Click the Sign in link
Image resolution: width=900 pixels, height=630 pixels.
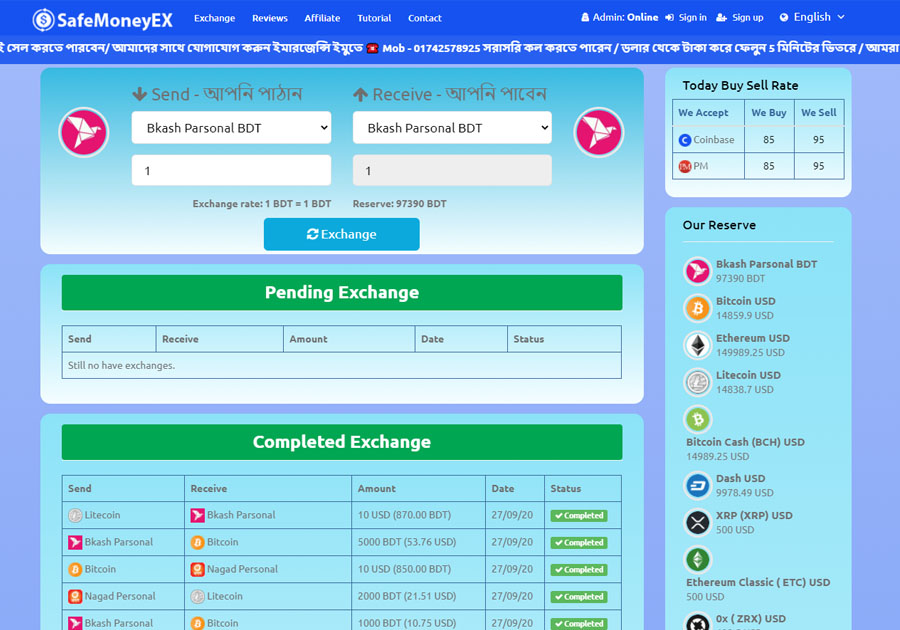pos(685,18)
